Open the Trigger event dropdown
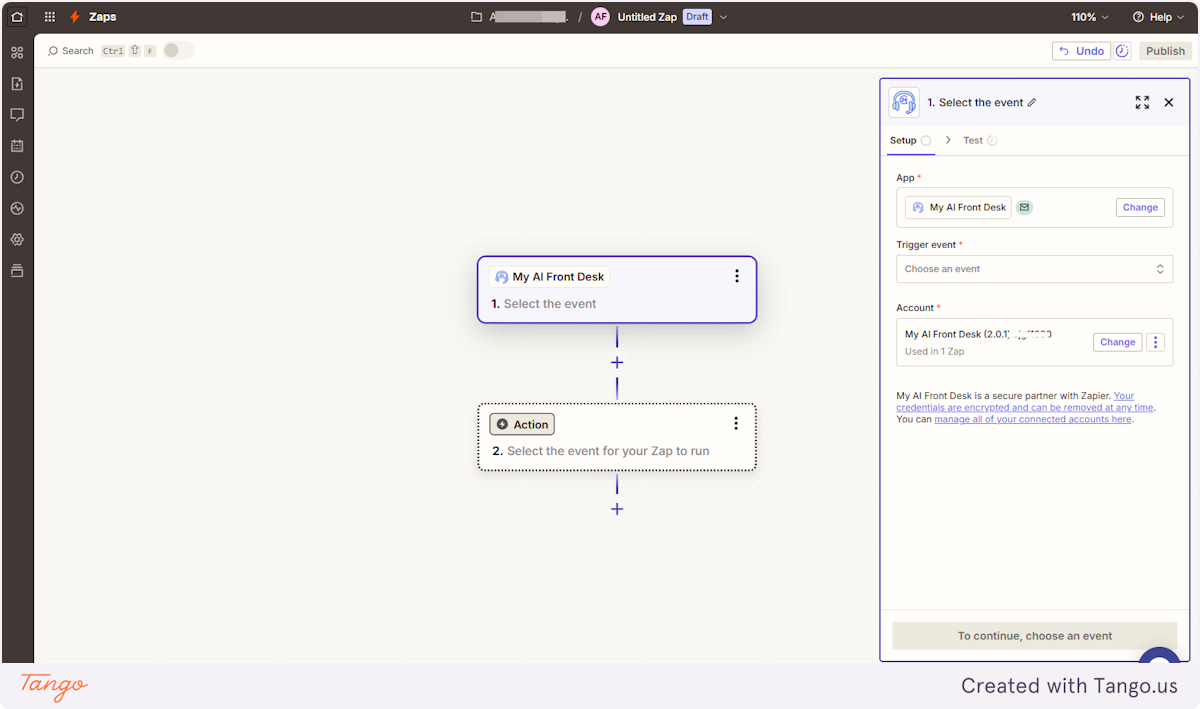The height and width of the screenshot is (709, 1200). pos(1034,269)
